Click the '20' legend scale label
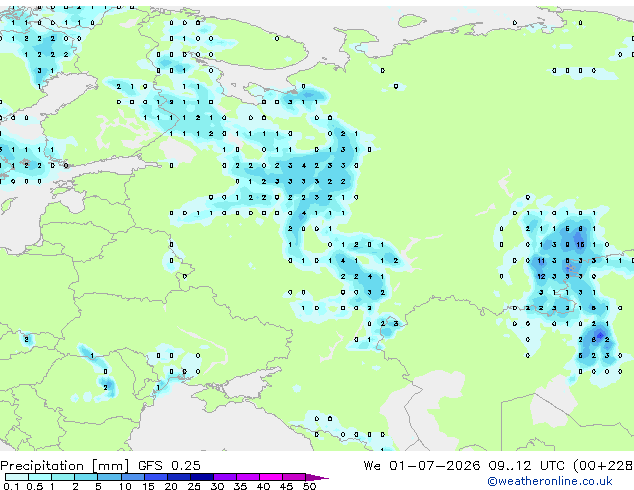The height and width of the screenshot is (490, 634). pyautogui.click(x=171, y=486)
